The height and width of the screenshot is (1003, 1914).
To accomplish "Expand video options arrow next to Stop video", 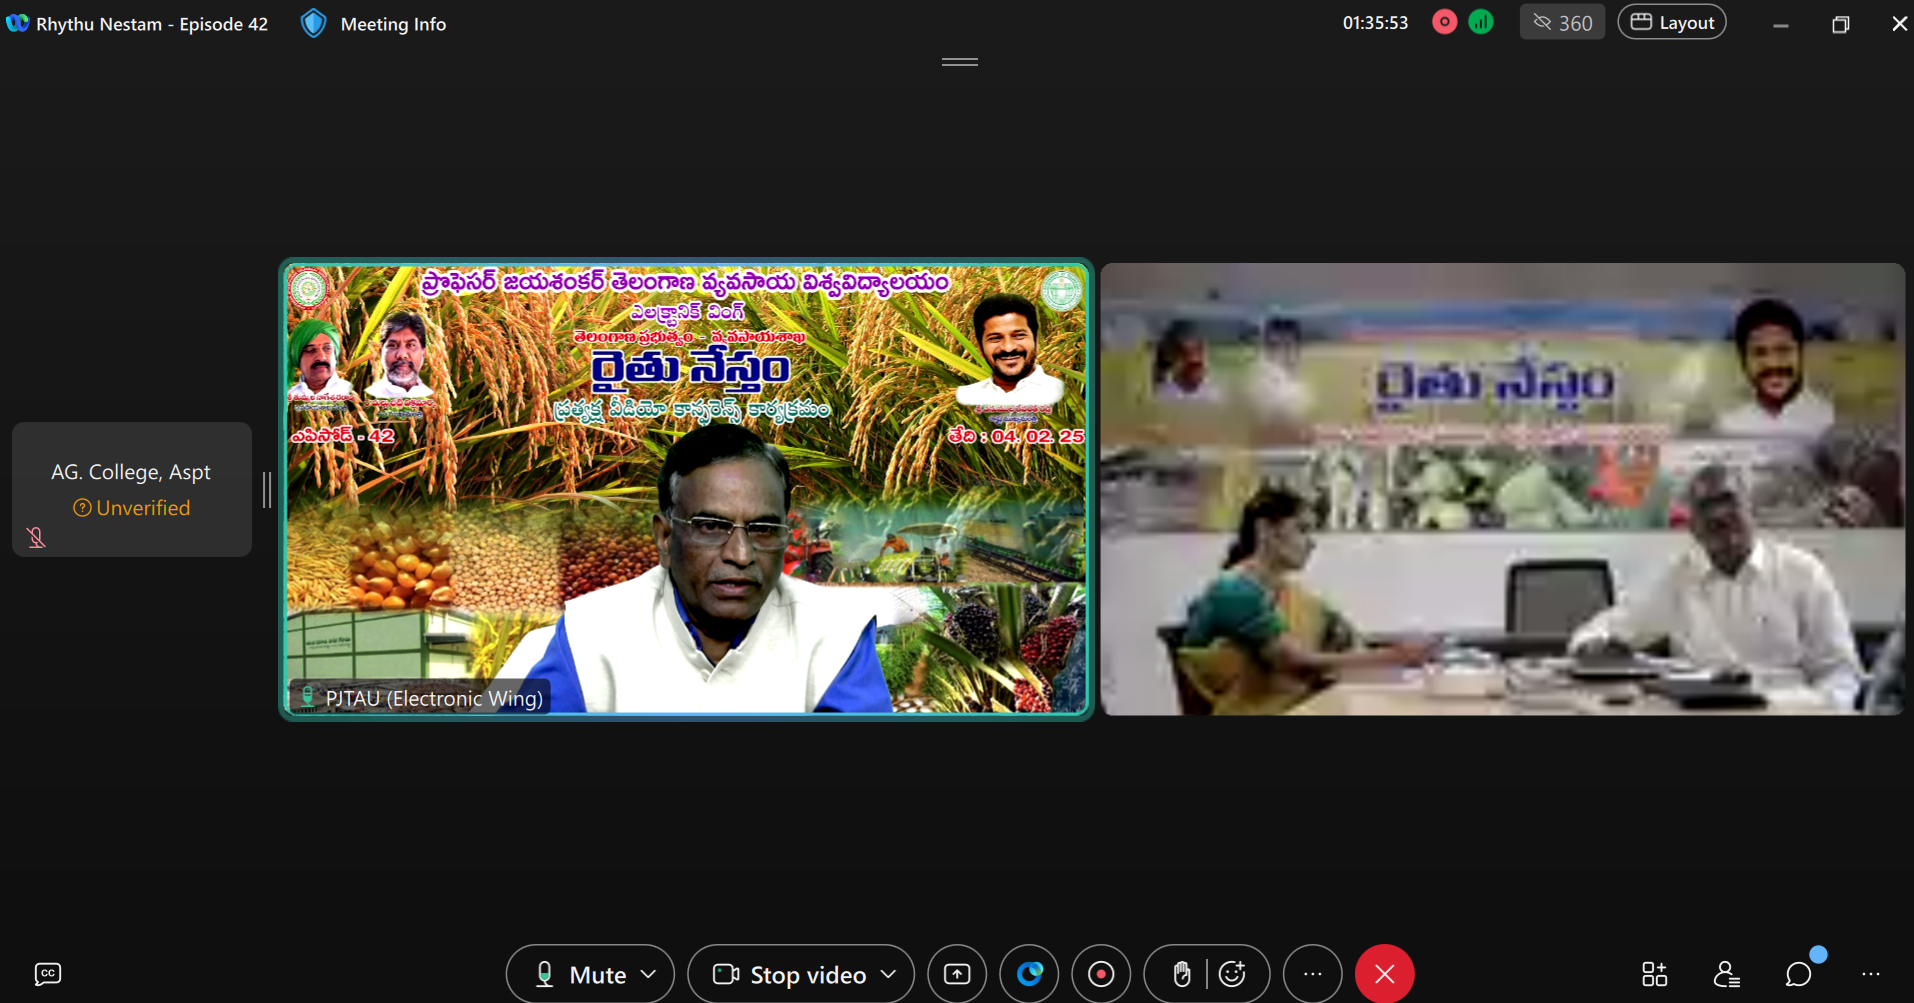I will coord(889,974).
